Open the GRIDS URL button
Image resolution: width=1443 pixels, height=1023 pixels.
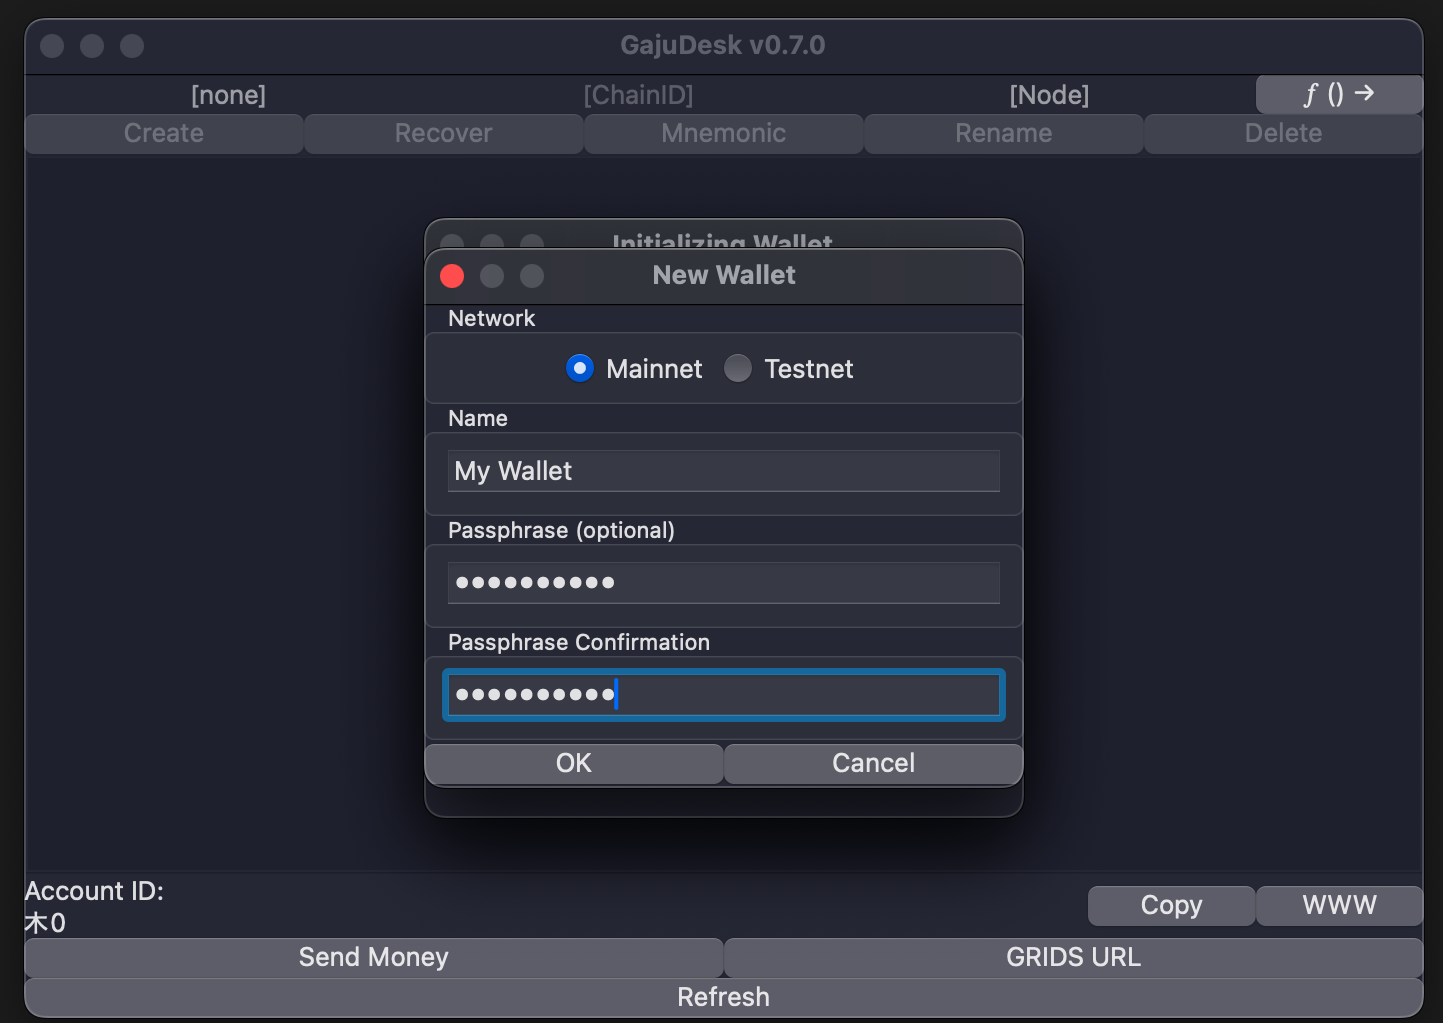point(1073,958)
